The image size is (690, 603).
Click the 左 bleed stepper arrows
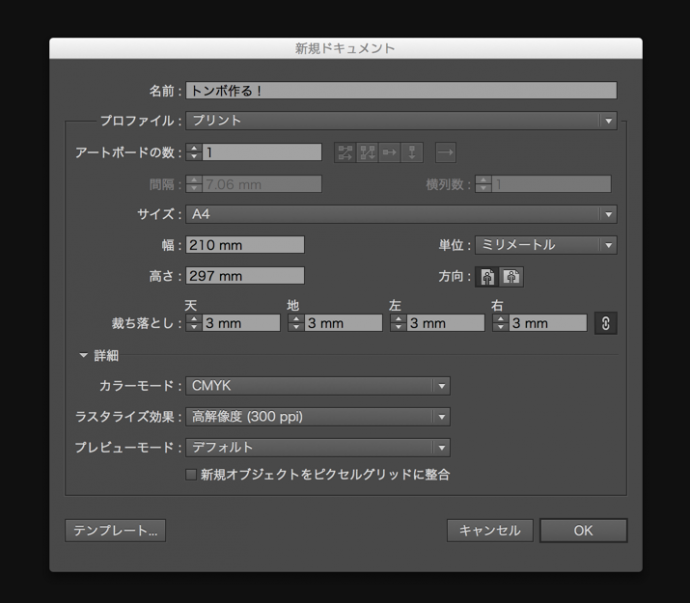(x=398, y=324)
